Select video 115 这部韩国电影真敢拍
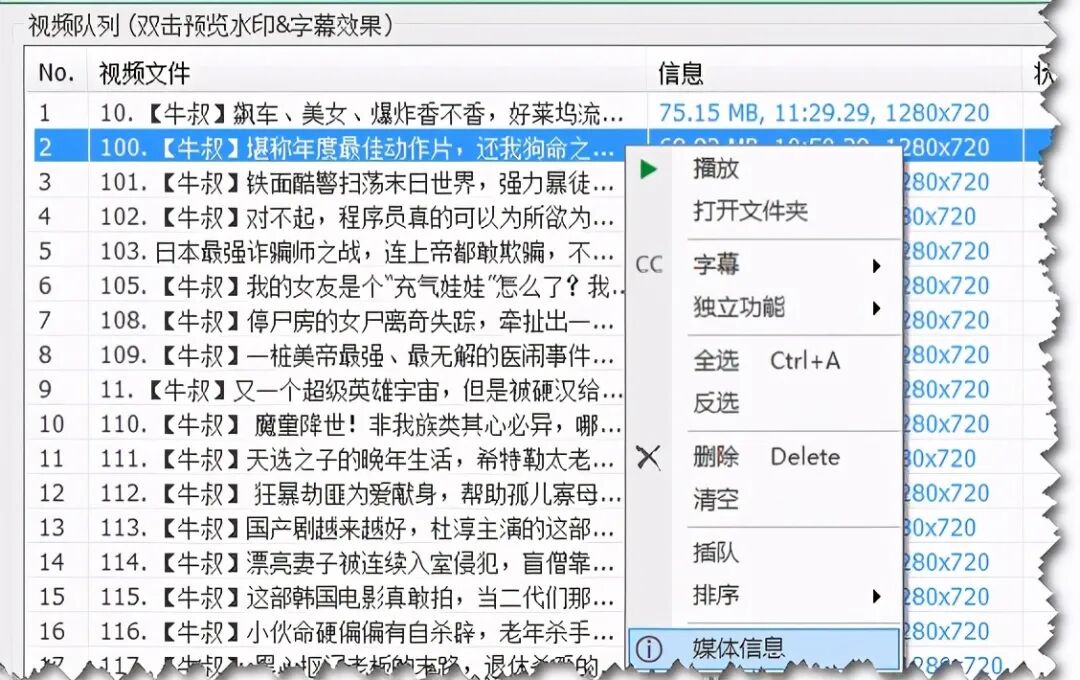The image size is (1080, 680). click(357, 597)
